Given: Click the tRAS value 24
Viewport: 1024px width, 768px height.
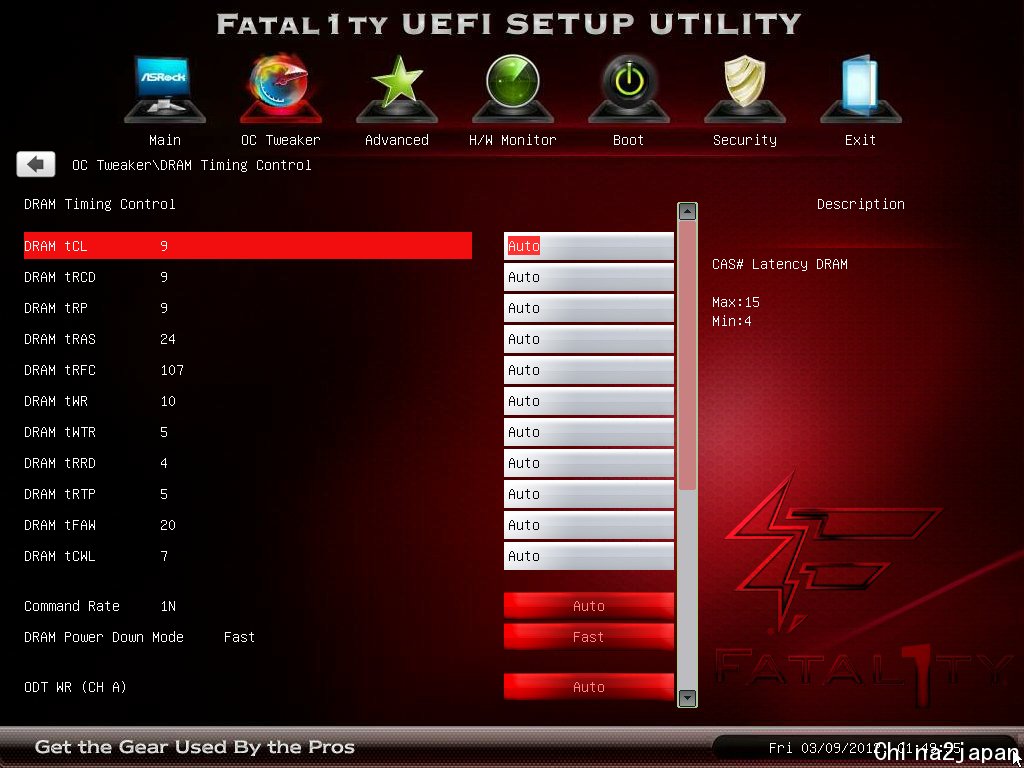Looking at the screenshot, I should coord(168,339).
